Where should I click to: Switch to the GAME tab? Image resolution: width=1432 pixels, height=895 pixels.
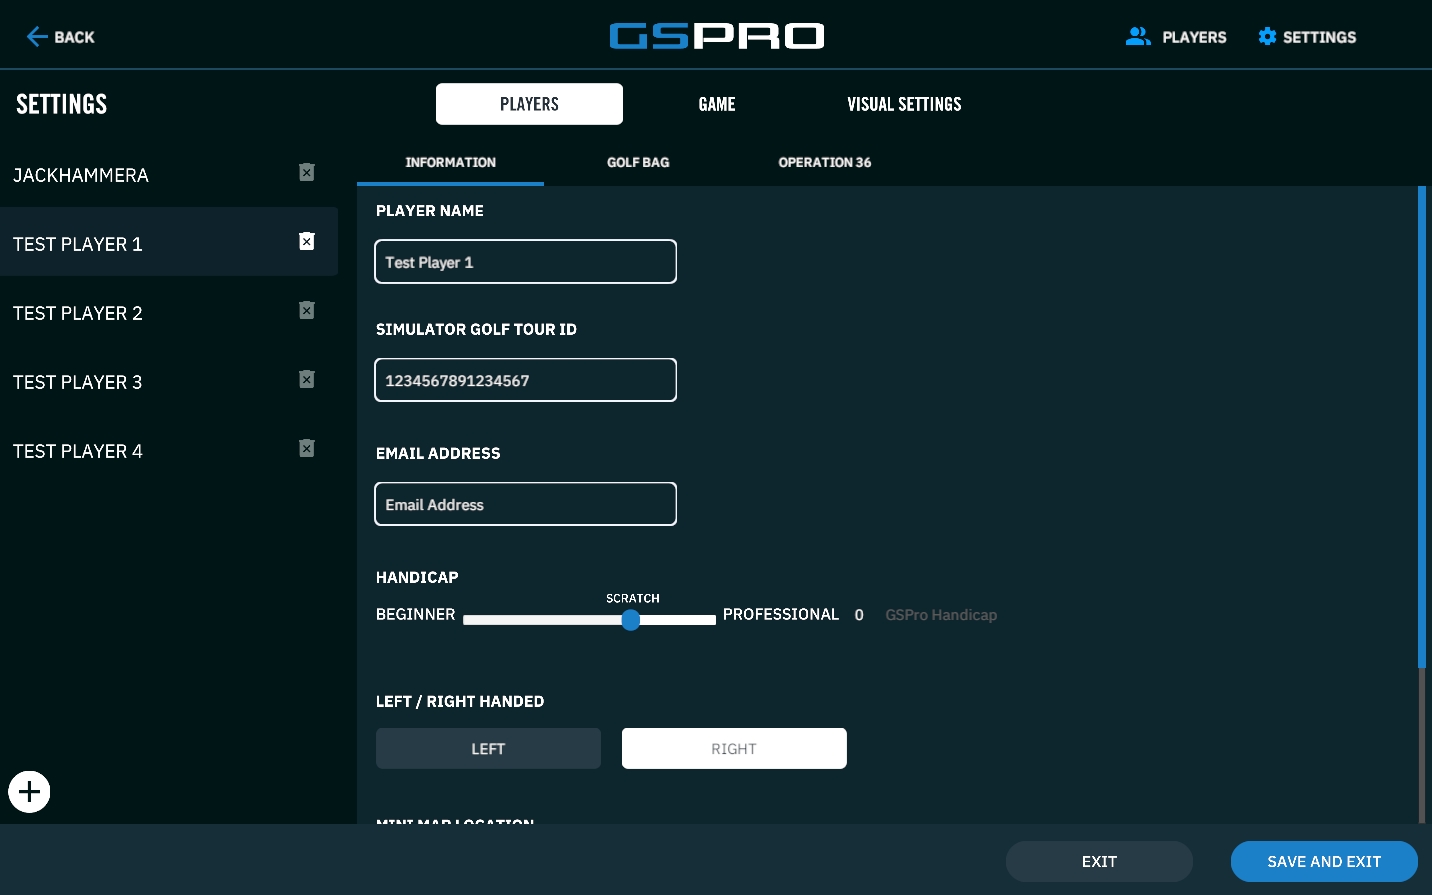coord(717,104)
